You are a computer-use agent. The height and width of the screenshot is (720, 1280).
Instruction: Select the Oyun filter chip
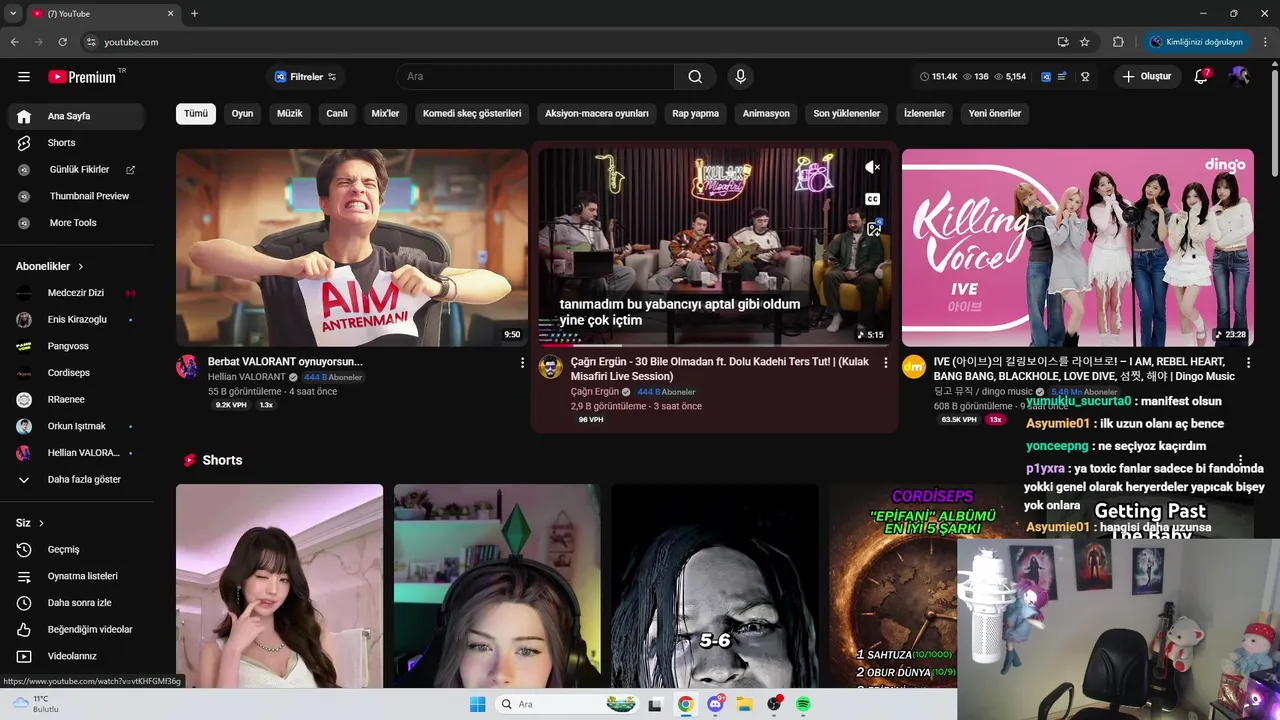point(243,114)
